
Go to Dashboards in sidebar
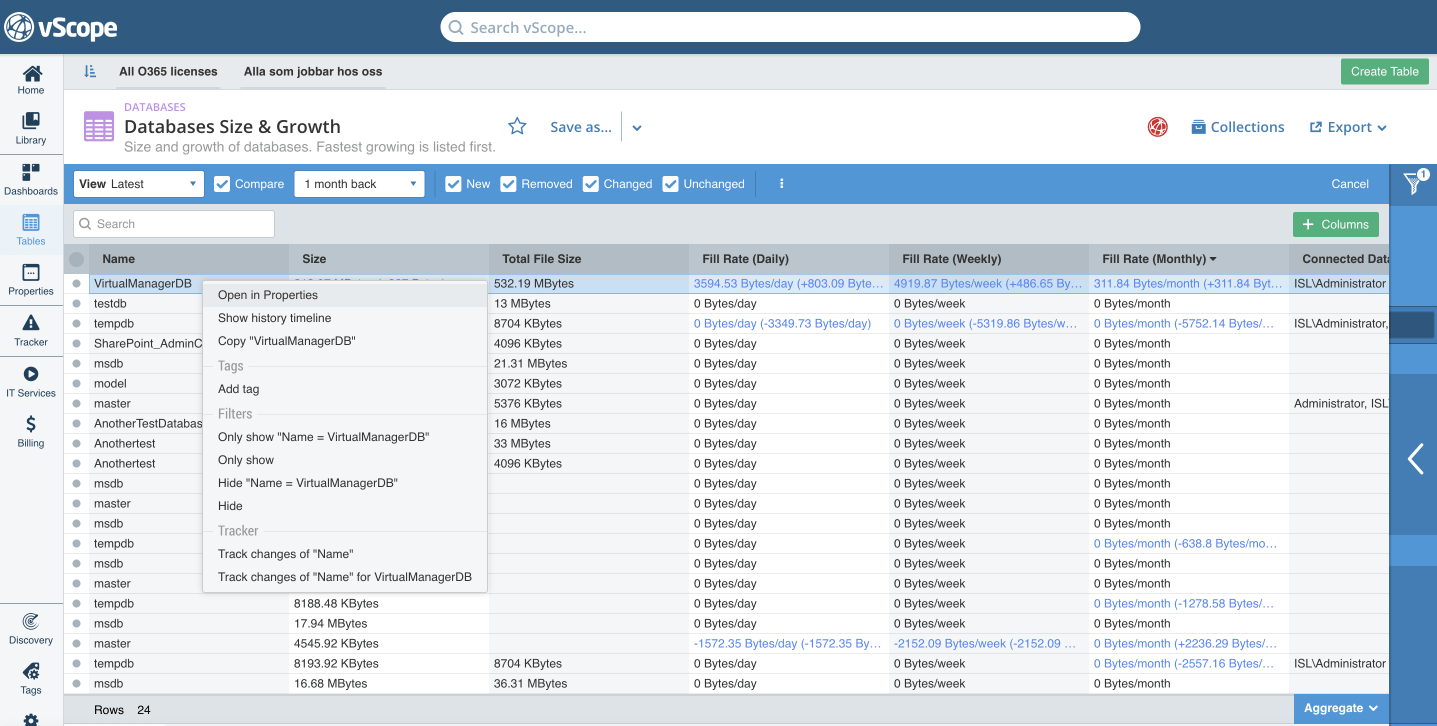31,180
